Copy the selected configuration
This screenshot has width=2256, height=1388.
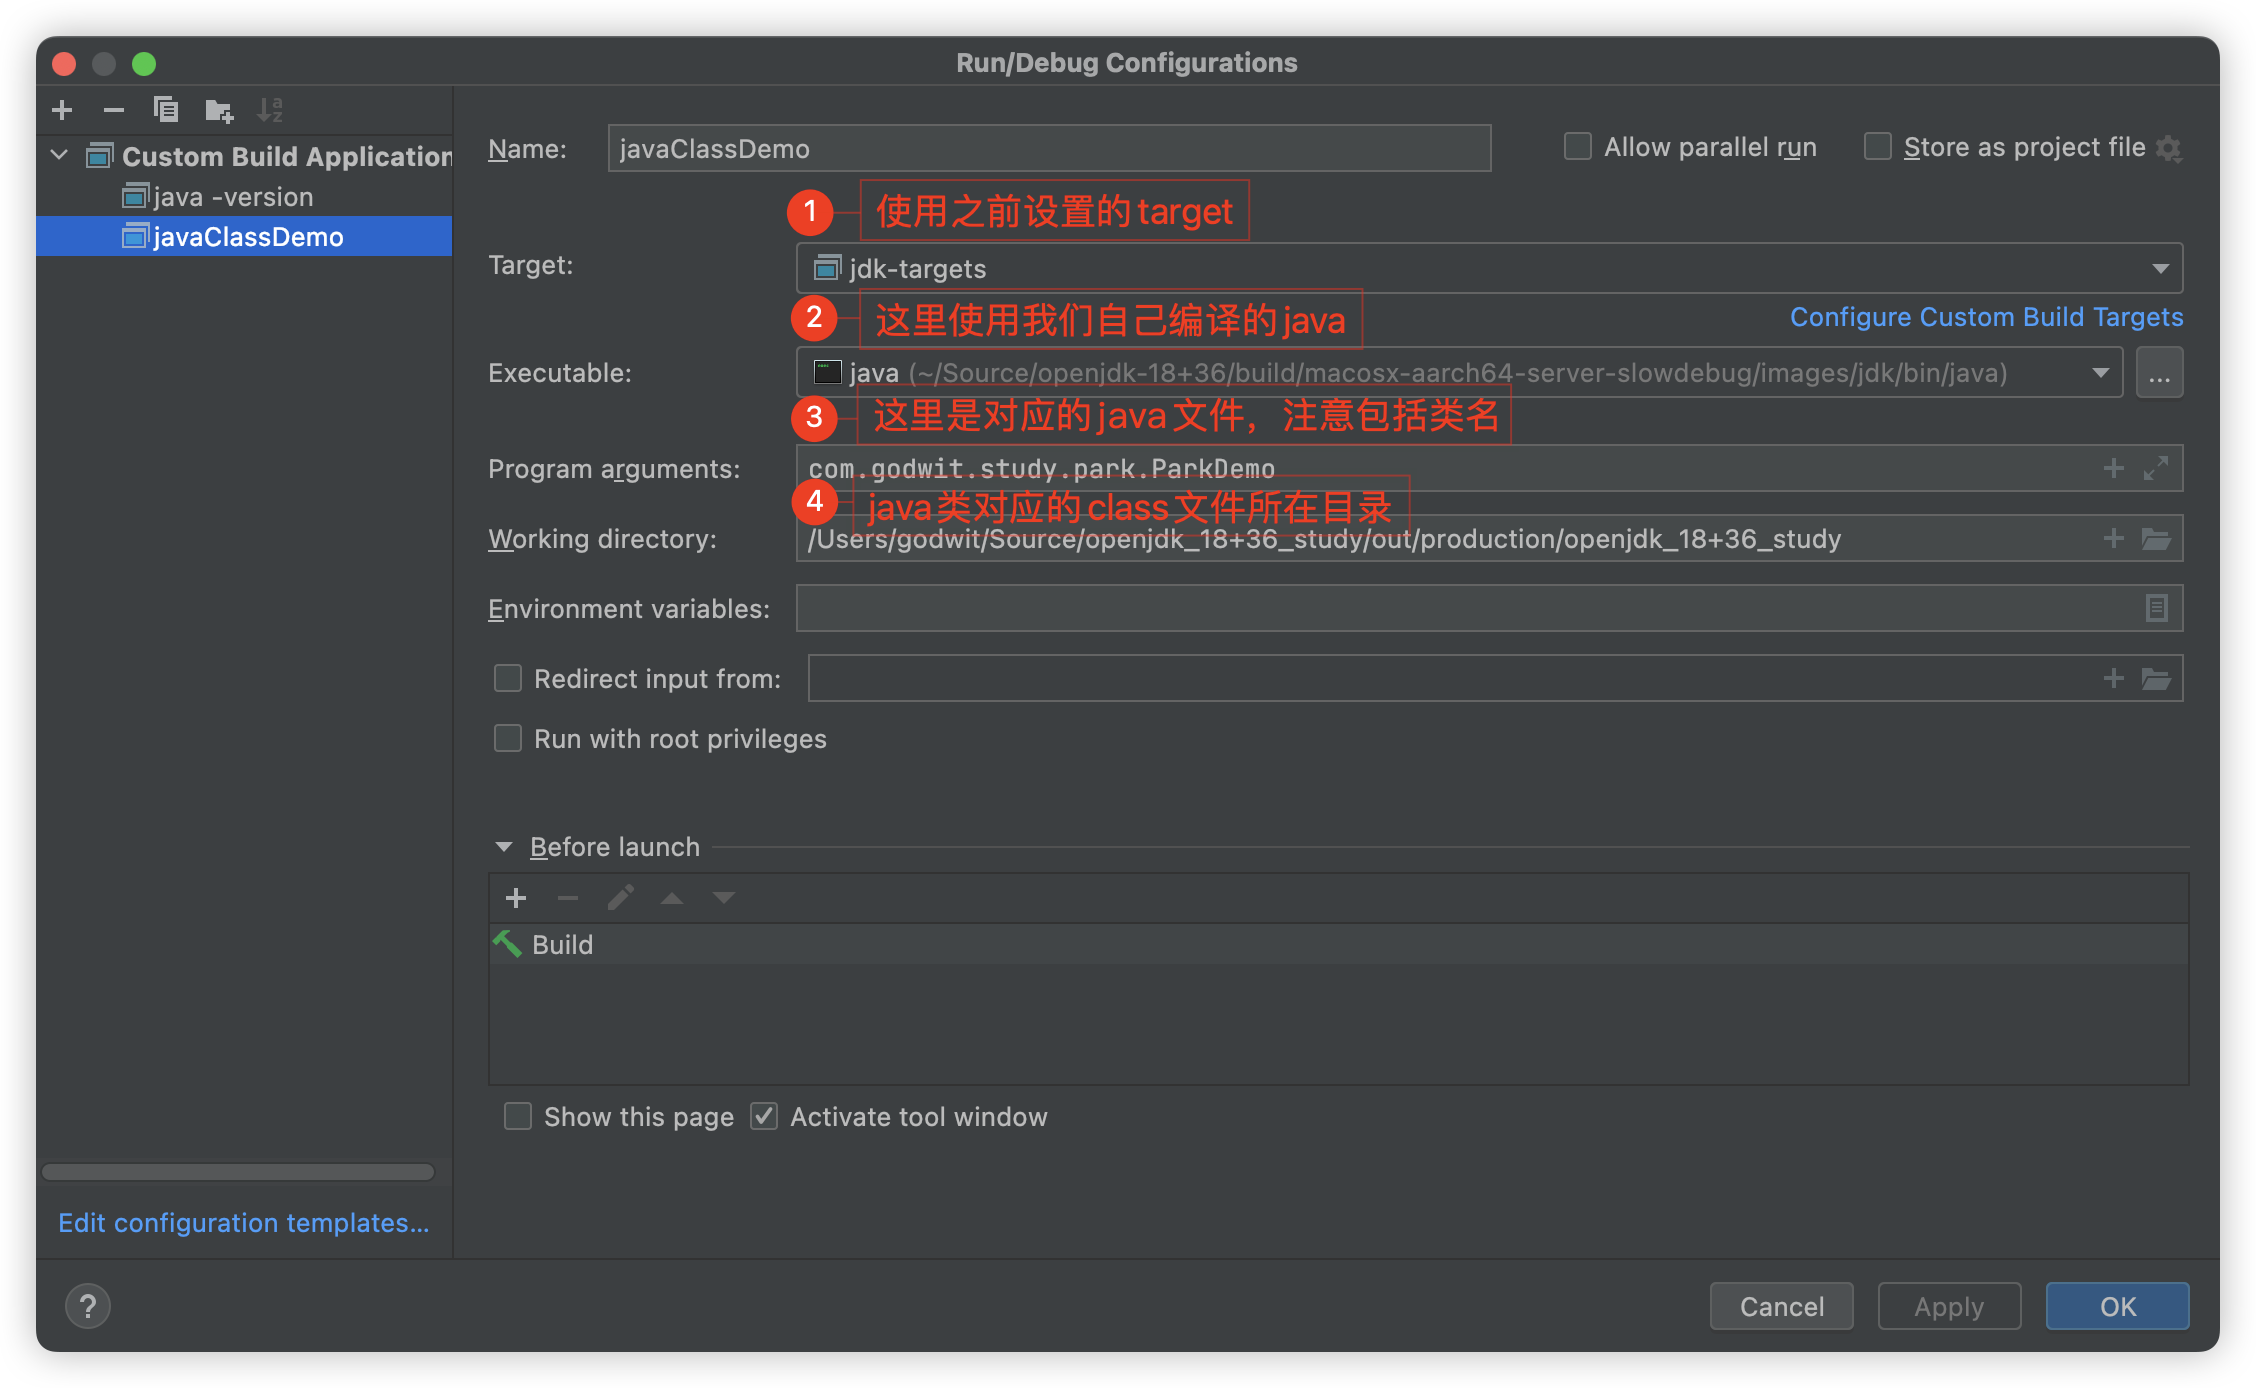click(166, 110)
